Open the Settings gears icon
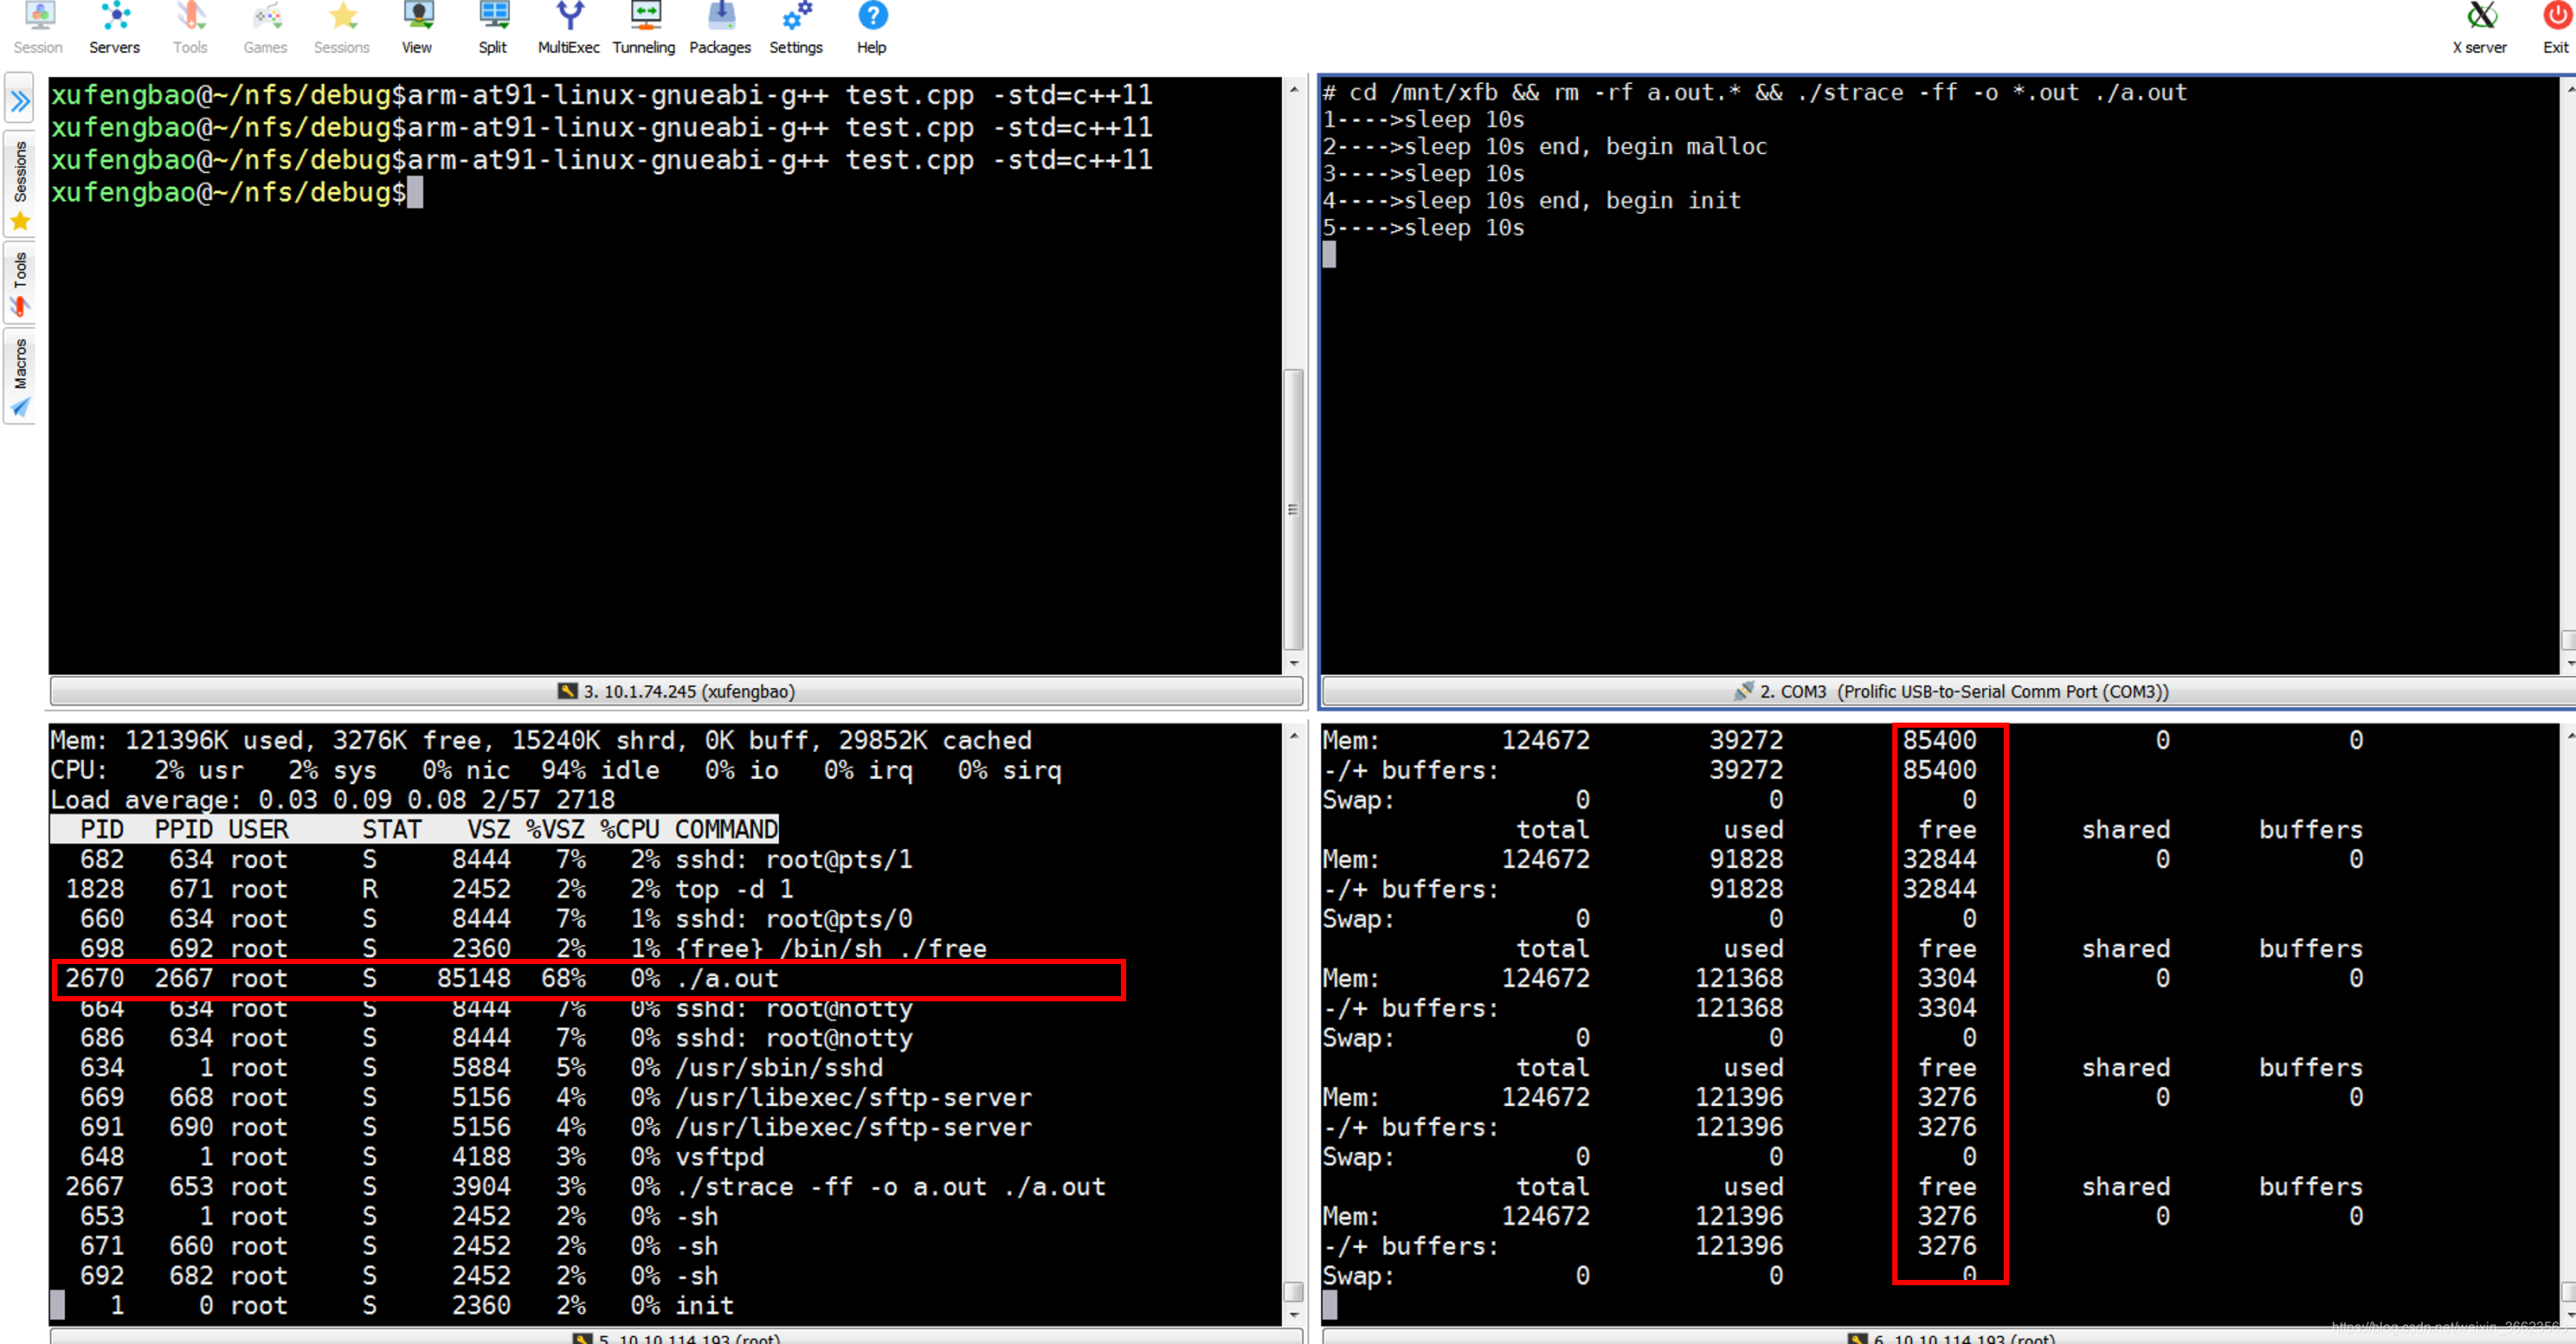 796,28
